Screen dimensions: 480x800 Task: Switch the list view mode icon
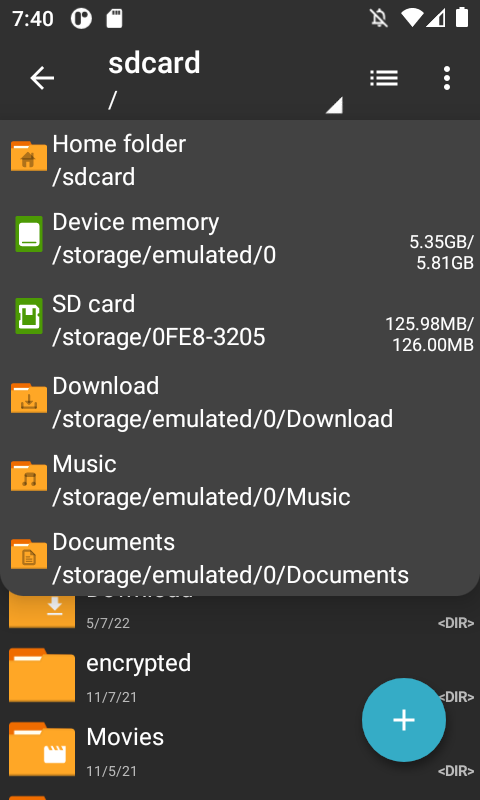[384, 78]
